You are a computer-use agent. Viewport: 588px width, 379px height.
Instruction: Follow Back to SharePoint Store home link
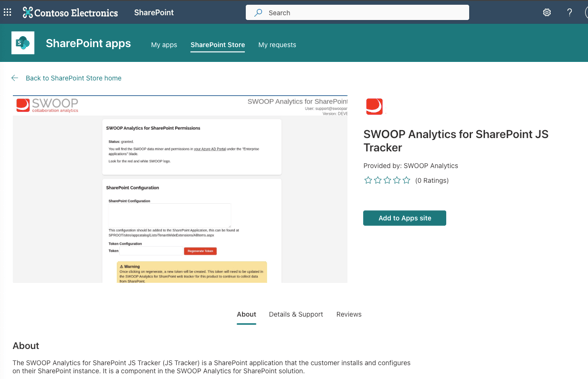74,78
